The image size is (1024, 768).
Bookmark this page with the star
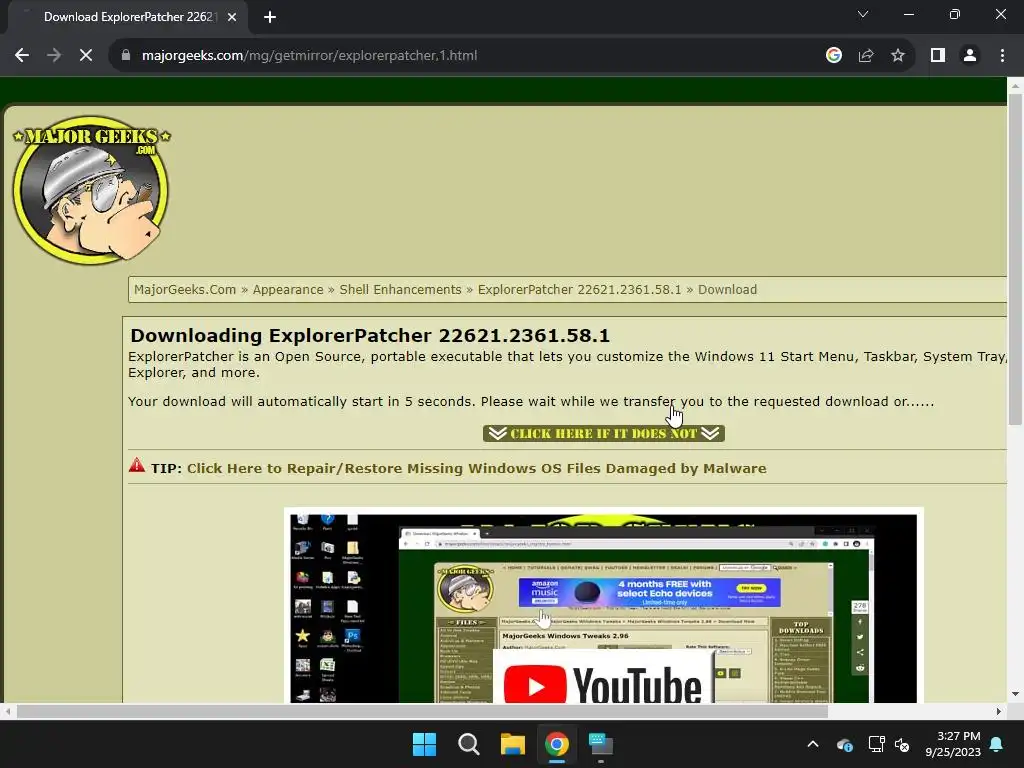898,56
